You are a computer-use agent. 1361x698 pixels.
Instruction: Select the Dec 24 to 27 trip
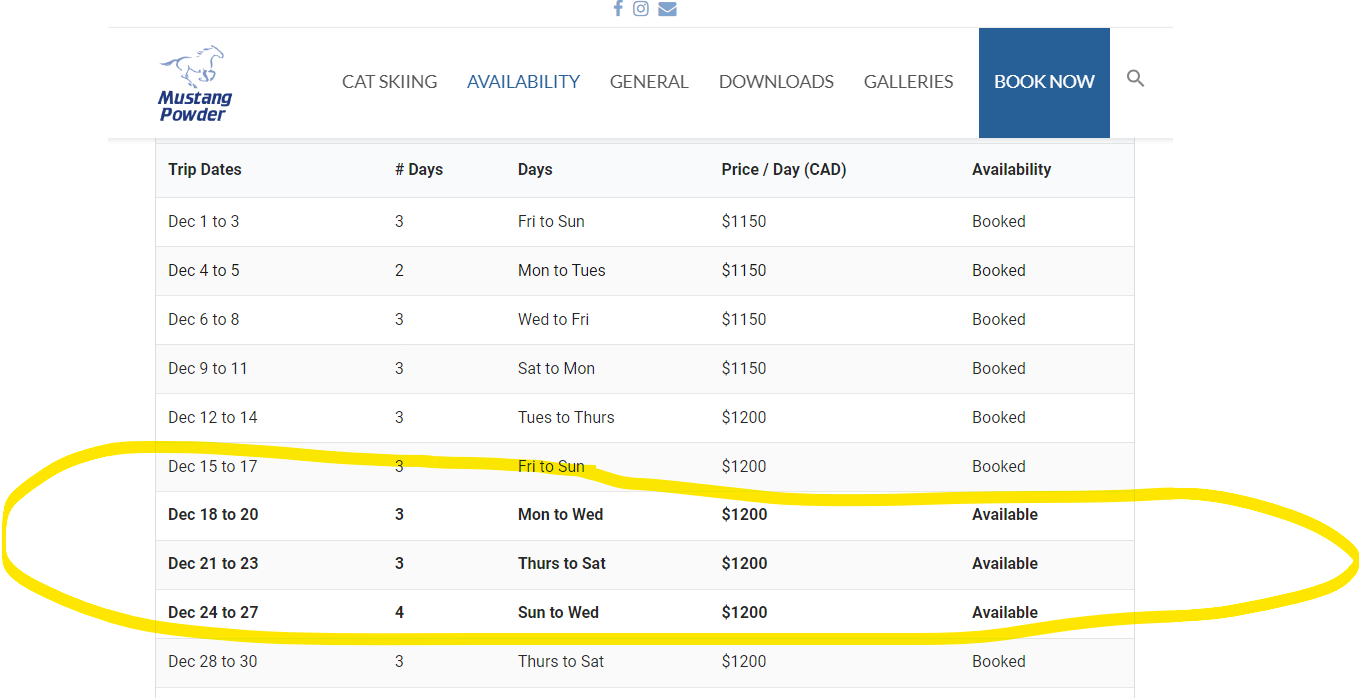point(213,613)
